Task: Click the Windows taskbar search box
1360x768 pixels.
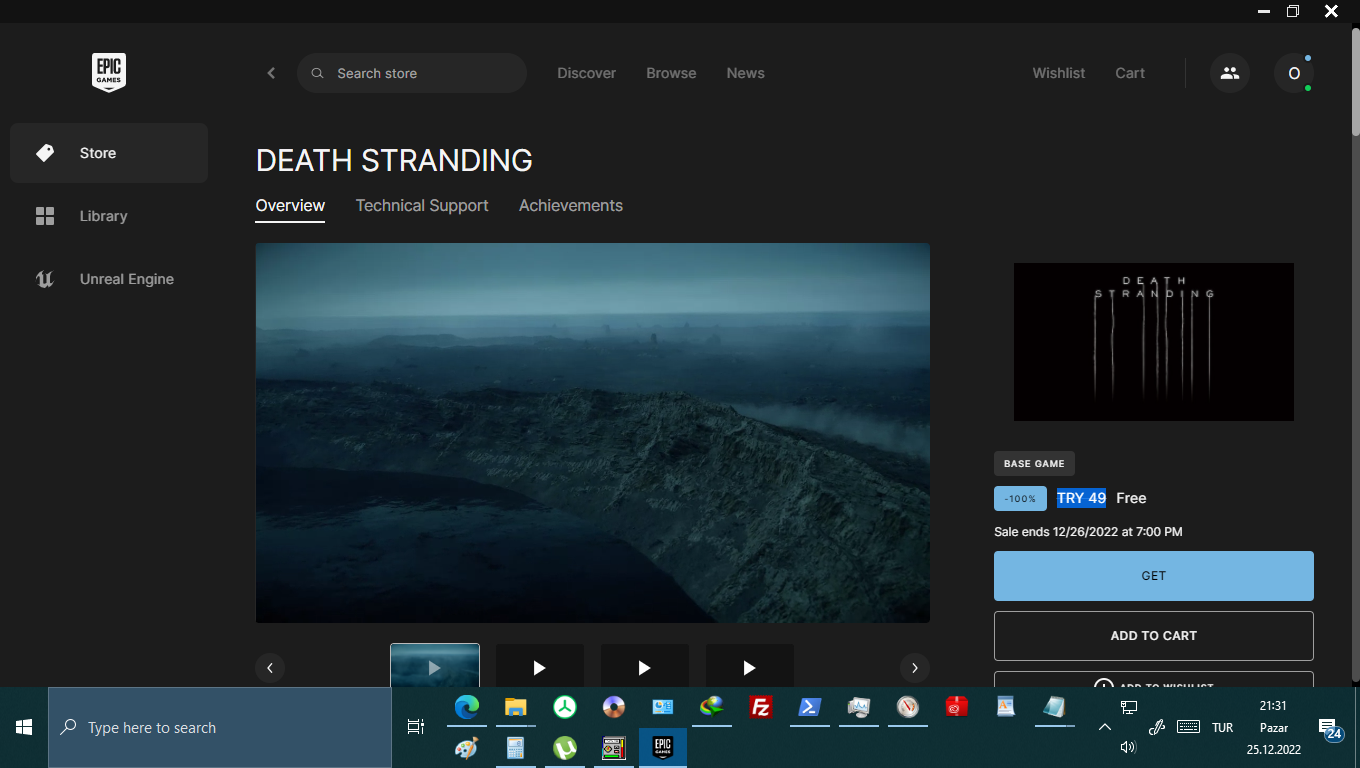Action: (x=220, y=728)
